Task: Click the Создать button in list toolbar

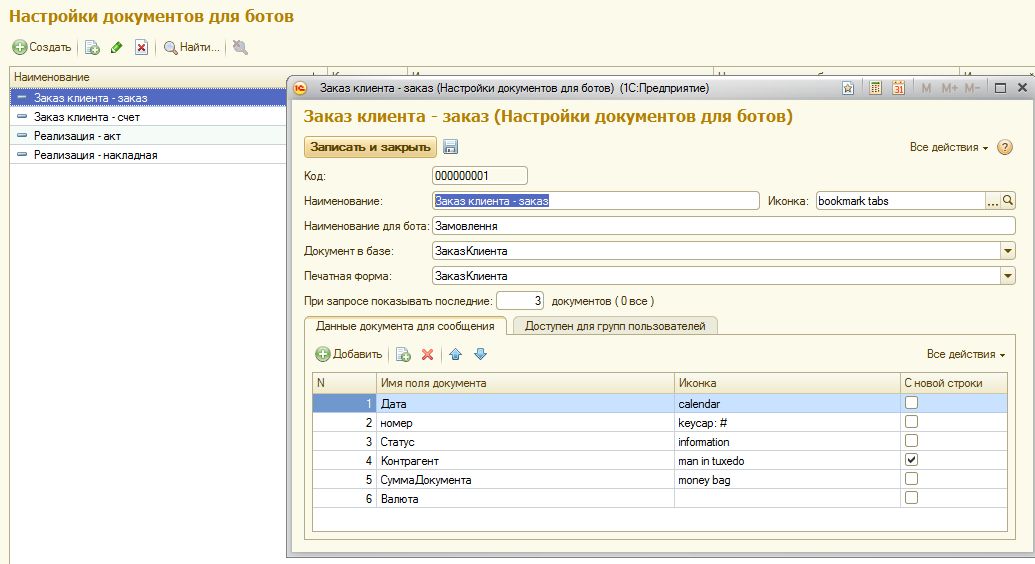Action: [x=42, y=47]
